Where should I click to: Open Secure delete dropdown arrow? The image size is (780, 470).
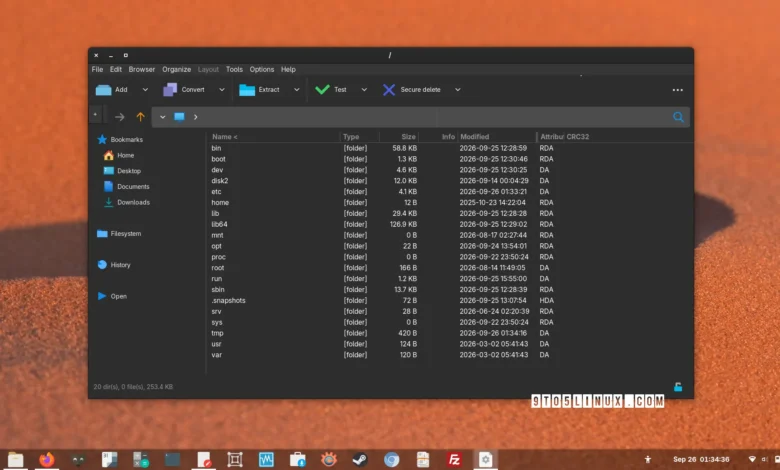click(458, 90)
